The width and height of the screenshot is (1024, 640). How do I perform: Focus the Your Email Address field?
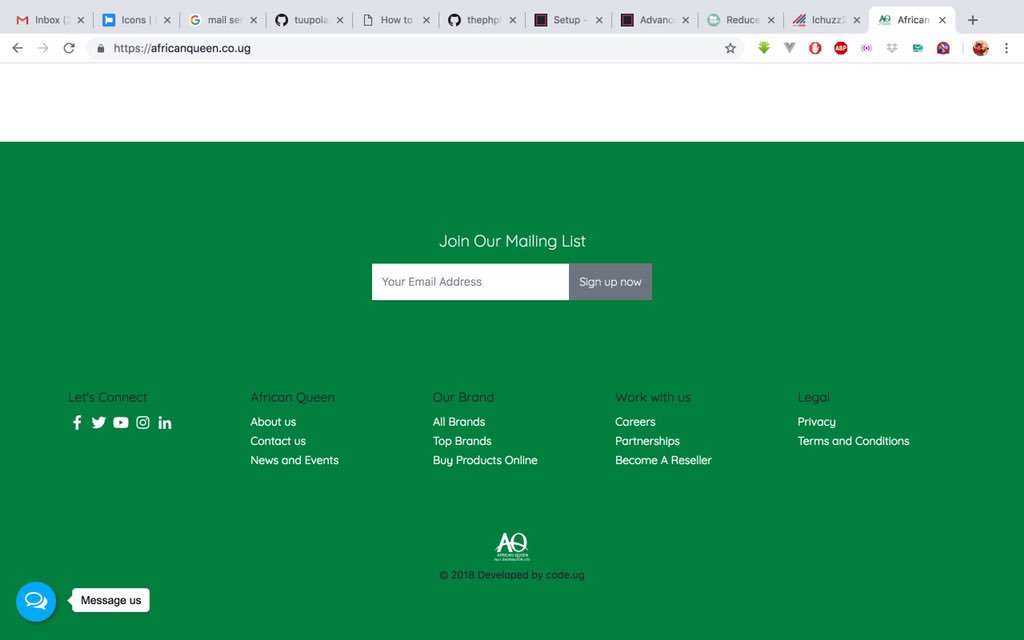[x=470, y=281]
